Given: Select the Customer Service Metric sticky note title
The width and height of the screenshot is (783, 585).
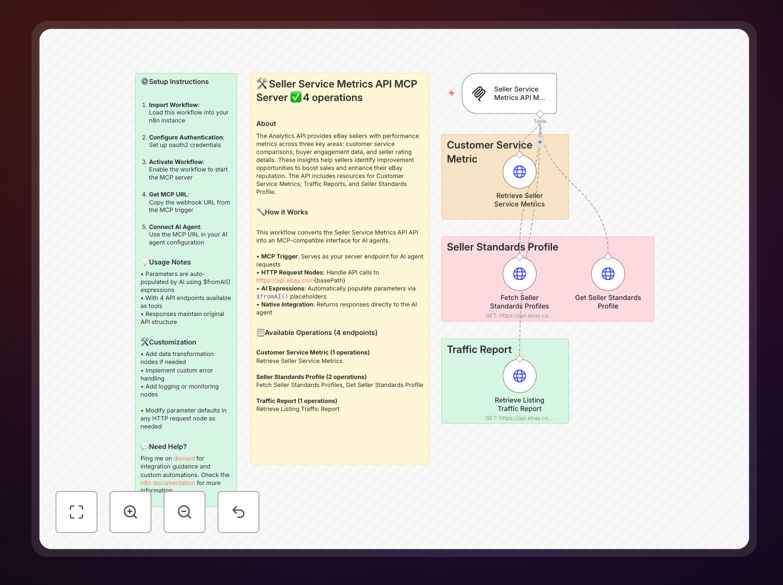Looking at the screenshot, I should (x=489, y=152).
